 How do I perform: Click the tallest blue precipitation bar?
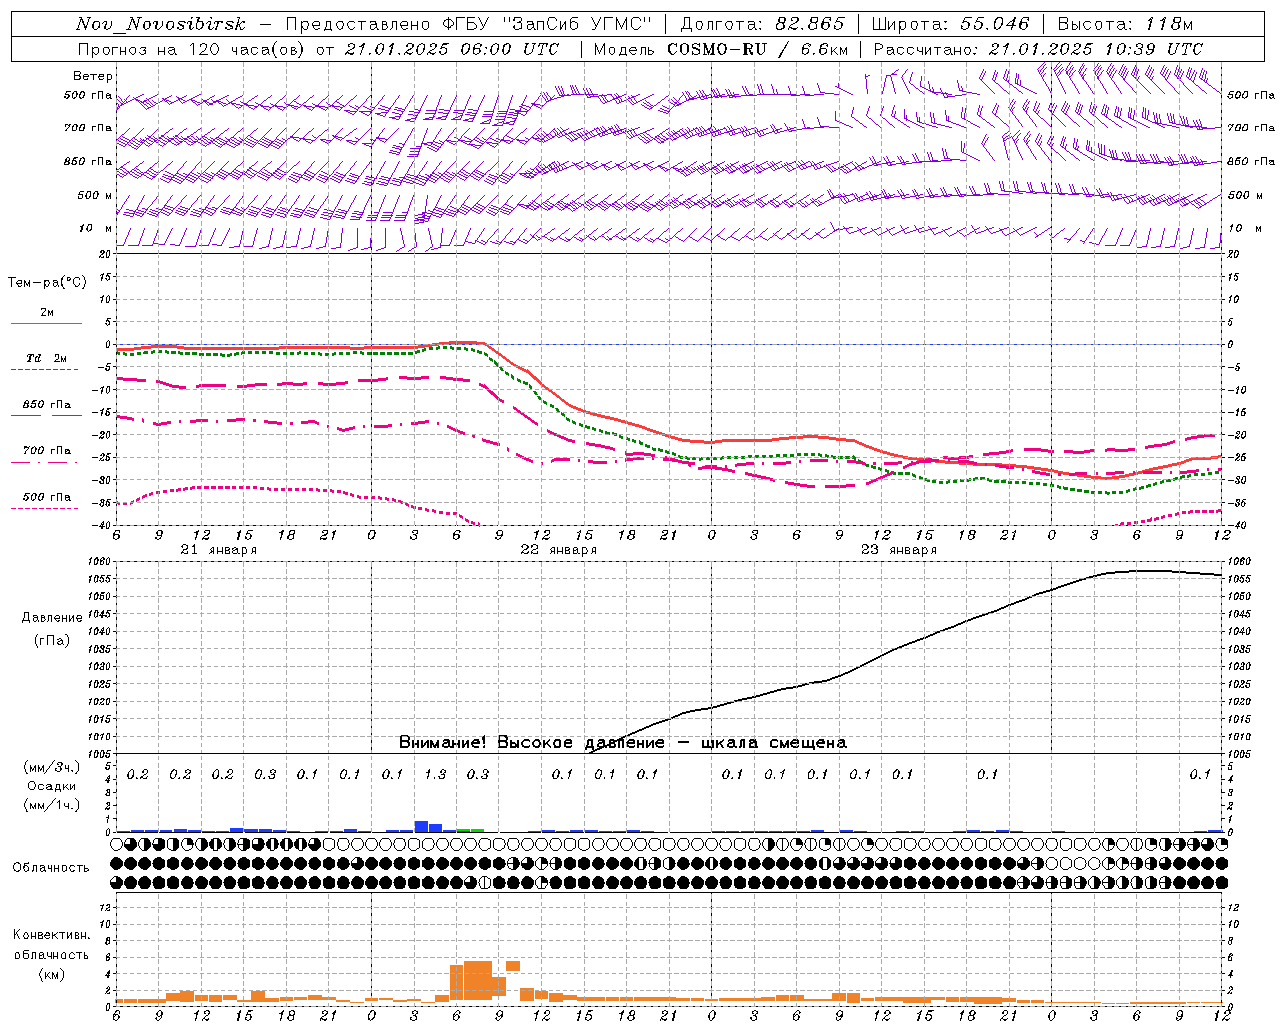click(x=422, y=826)
